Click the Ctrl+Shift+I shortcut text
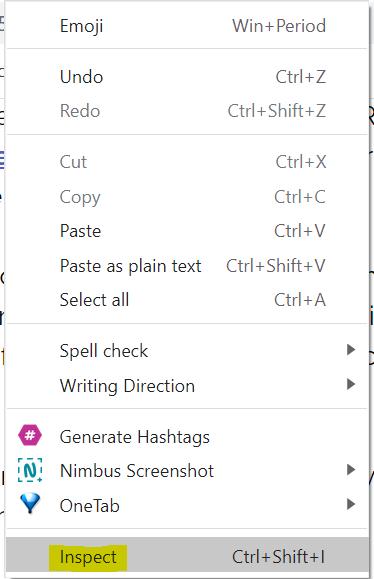374x579 pixels. coord(279,557)
